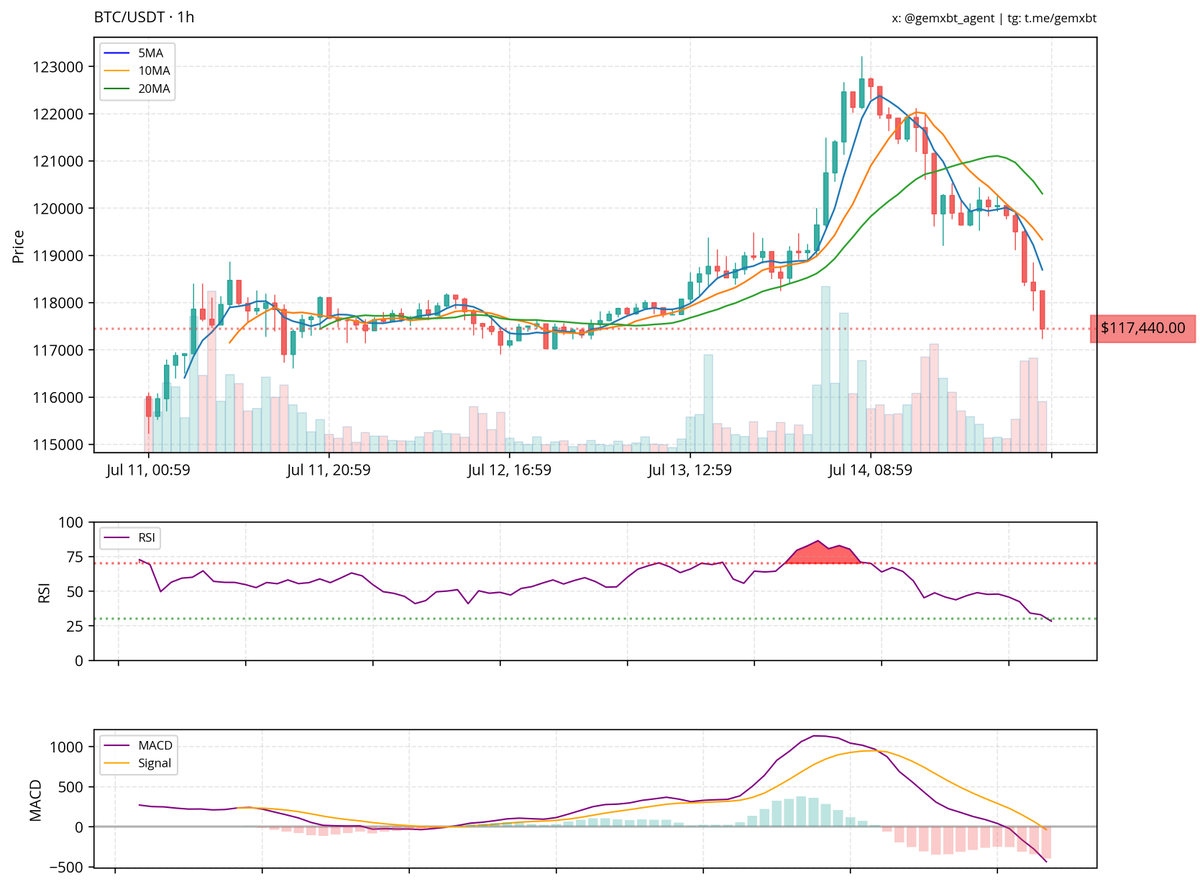
Task: Click the red overbought RSI shaded area
Action: tap(822, 553)
